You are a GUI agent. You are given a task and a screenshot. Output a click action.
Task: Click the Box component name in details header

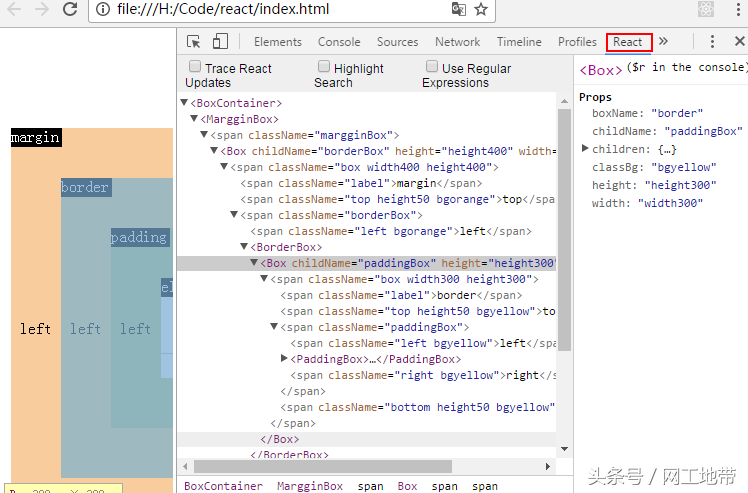coord(601,70)
